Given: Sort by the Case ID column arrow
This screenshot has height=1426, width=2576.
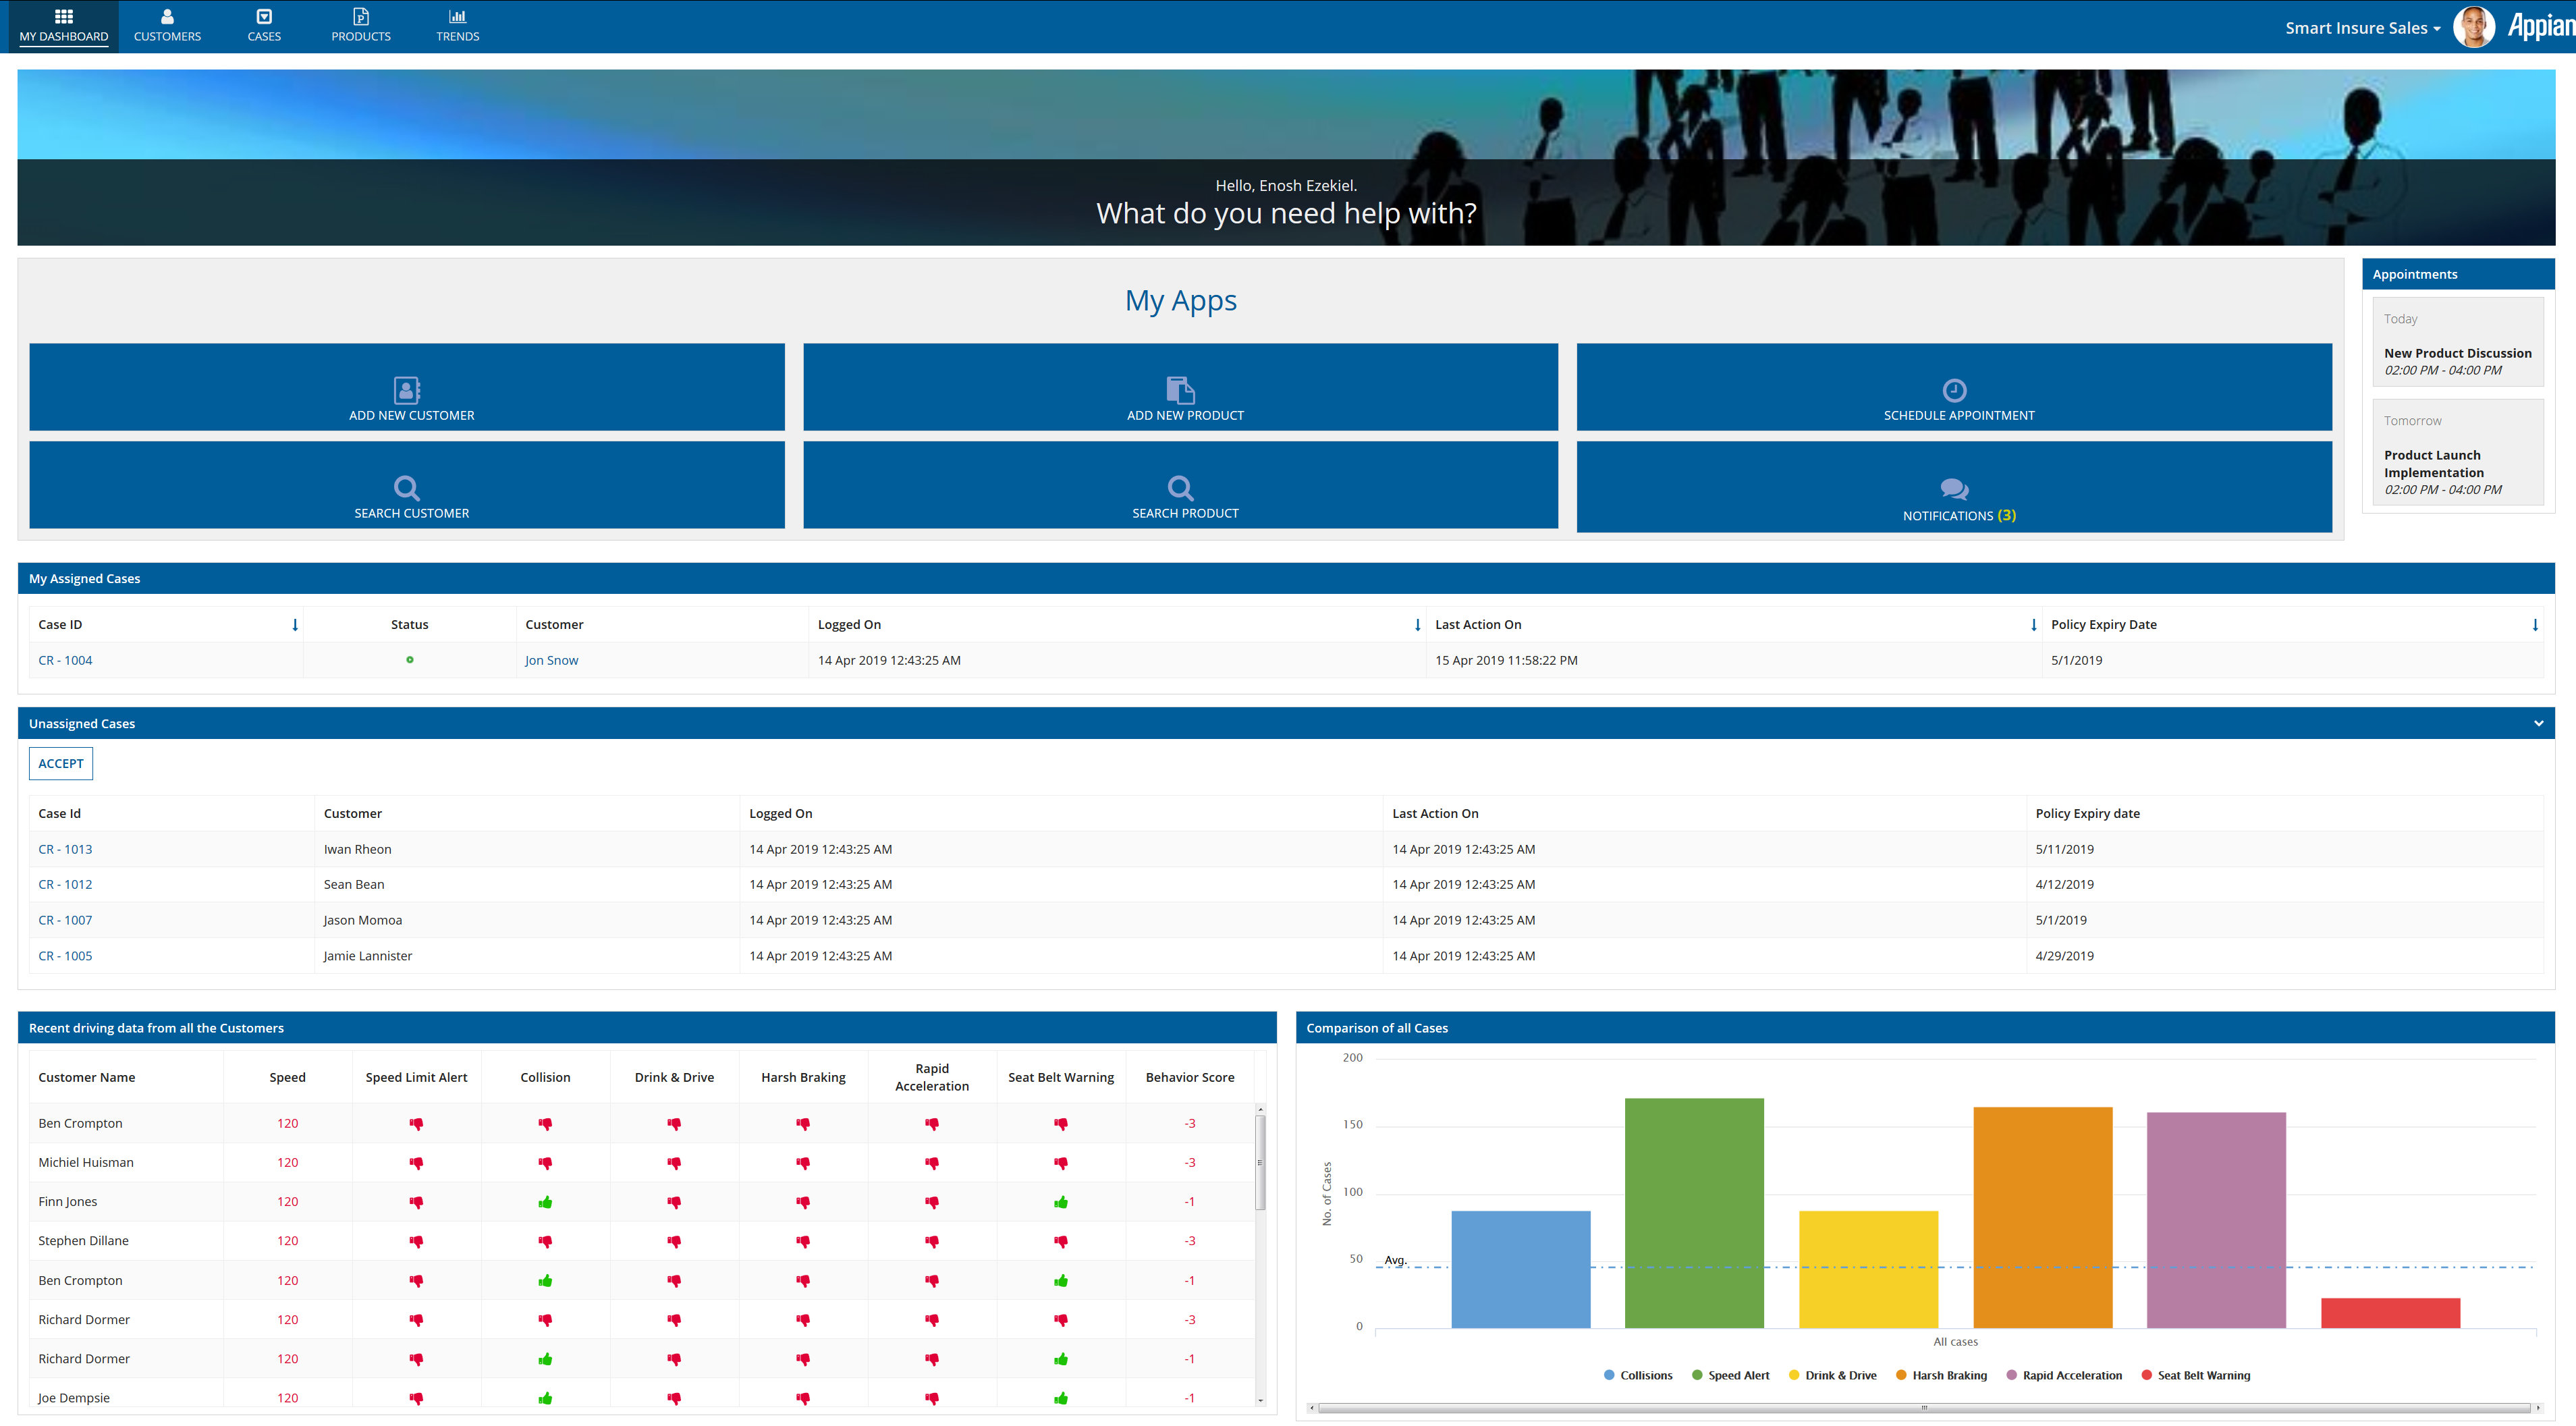Looking at the screenshot, I should [295, 624].
